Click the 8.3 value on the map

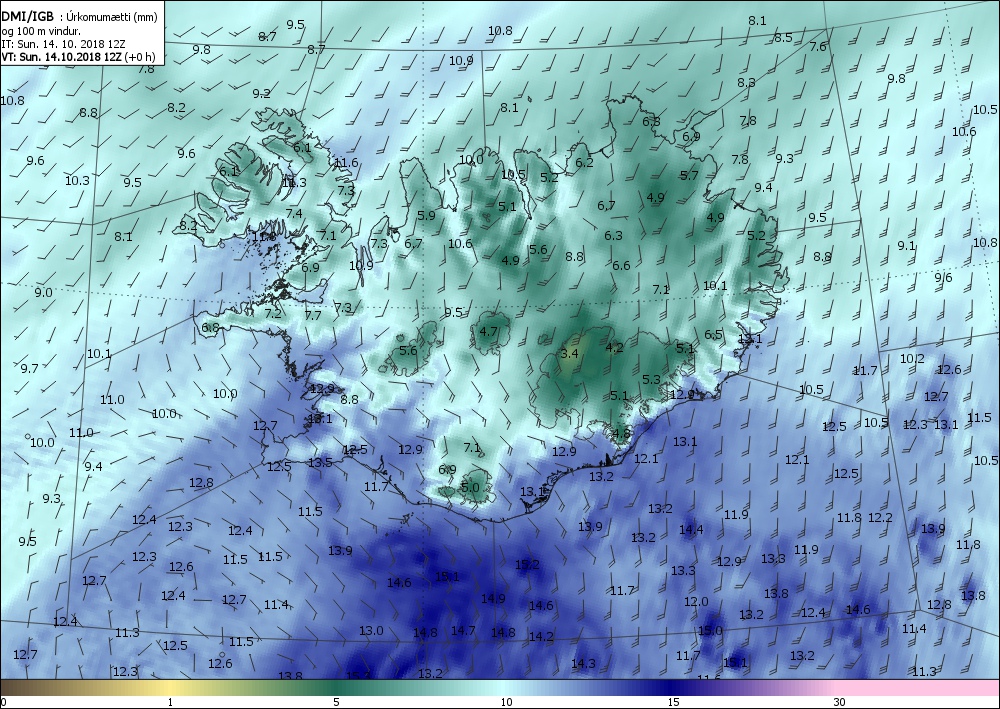(x=746, y=82)
